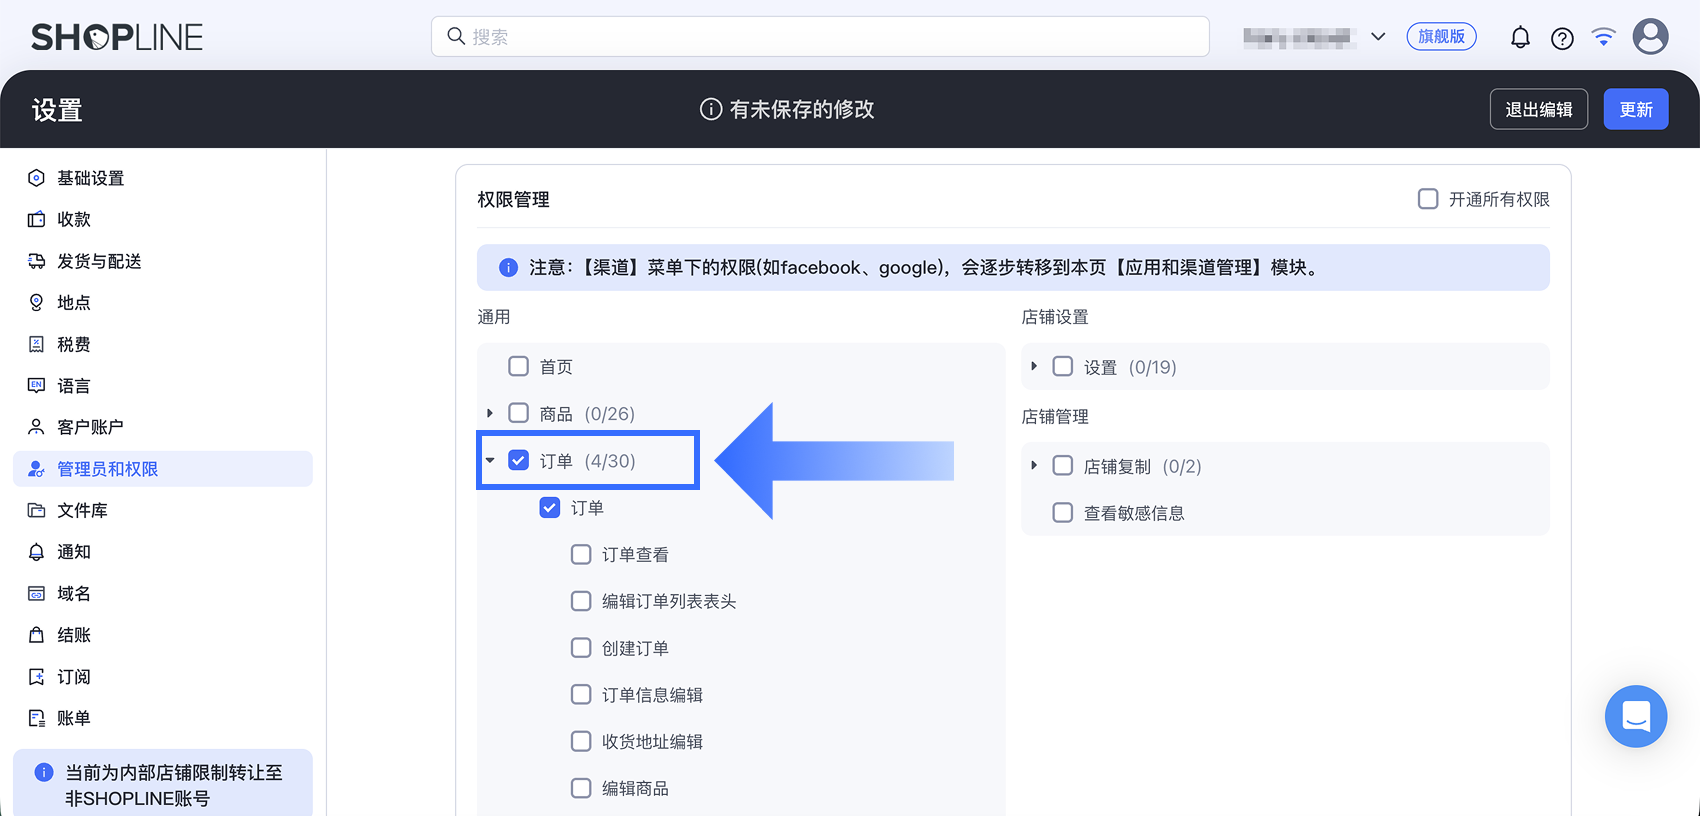This screenshot has height=816, width=1700.
Task: Click the 地点 location pin icon
Action: [37, 302]
